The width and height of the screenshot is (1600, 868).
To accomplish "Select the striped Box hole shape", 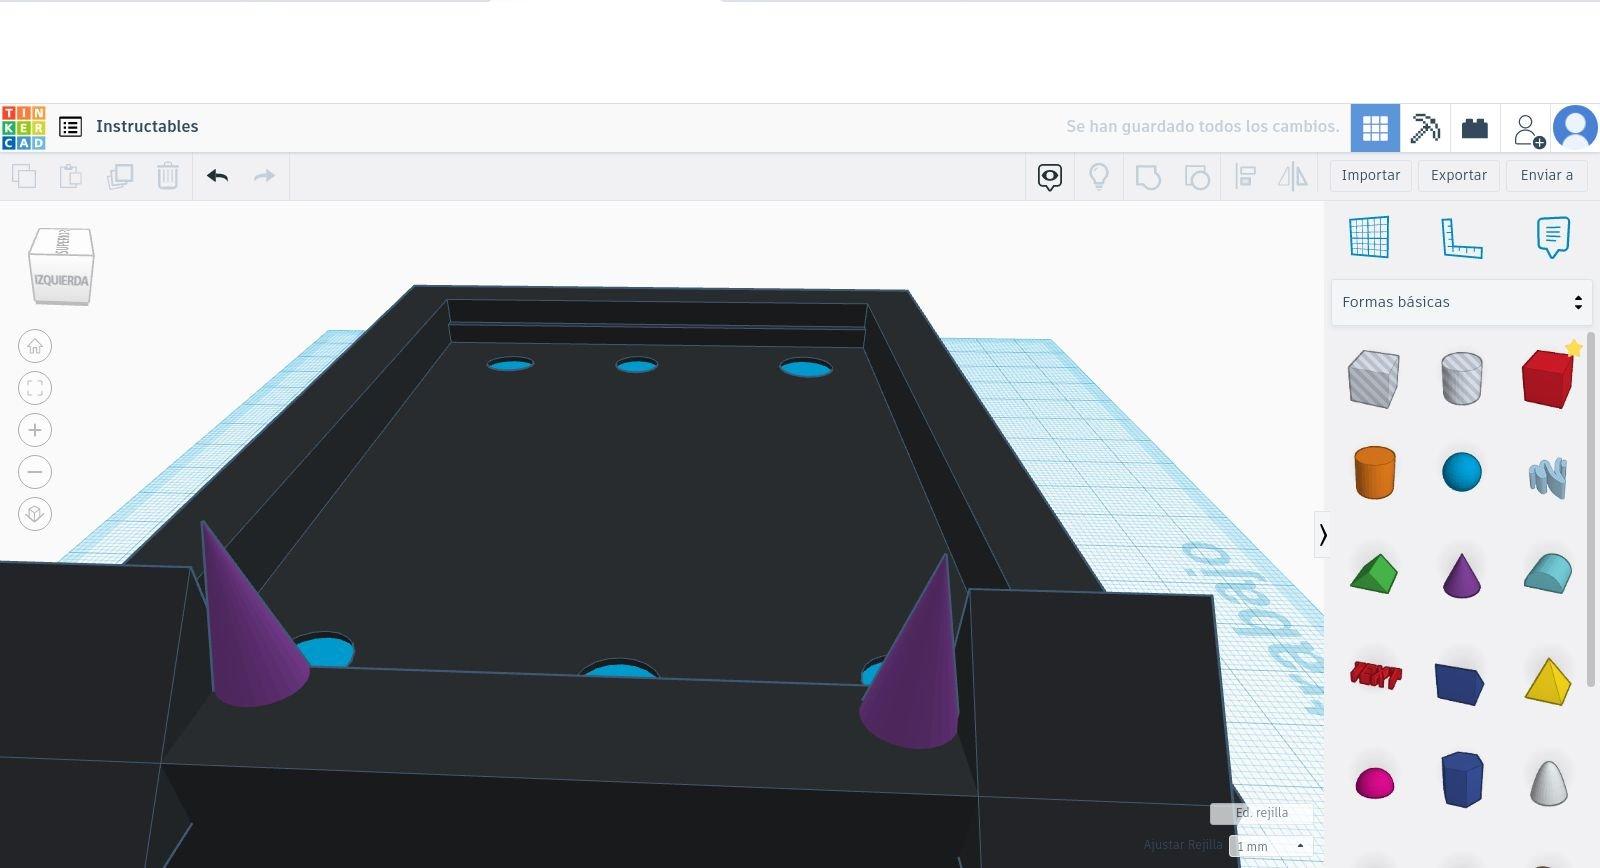I will click(x=1373, y=378).
